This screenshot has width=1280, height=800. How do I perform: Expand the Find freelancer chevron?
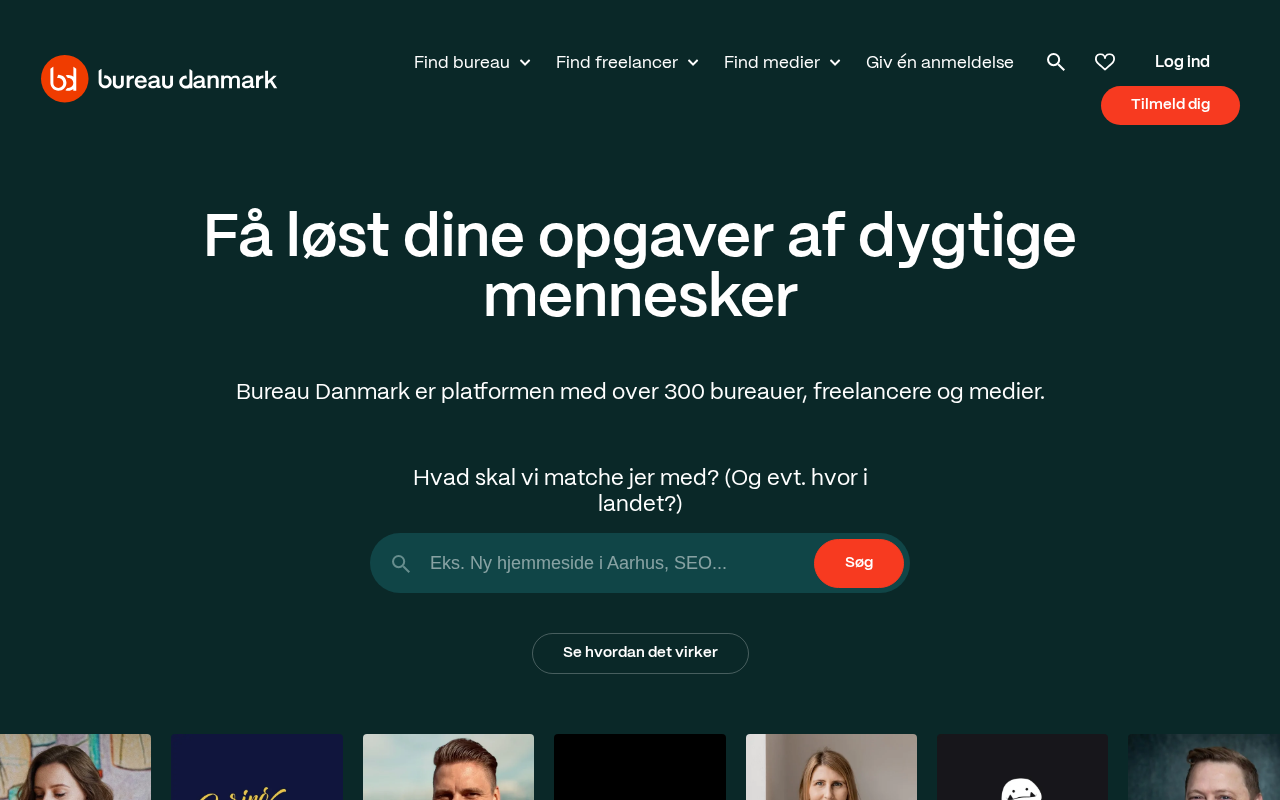pyautogui.click(x=693, y=63)
